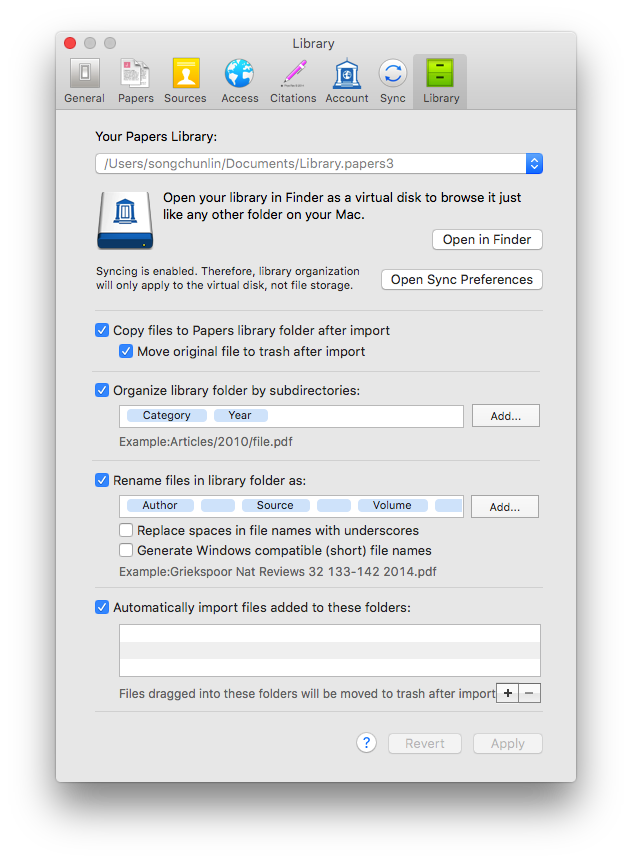This screenshot has width=632, height=862.
Task: Click Add for rename file tokens
Action: pos(505,506)
